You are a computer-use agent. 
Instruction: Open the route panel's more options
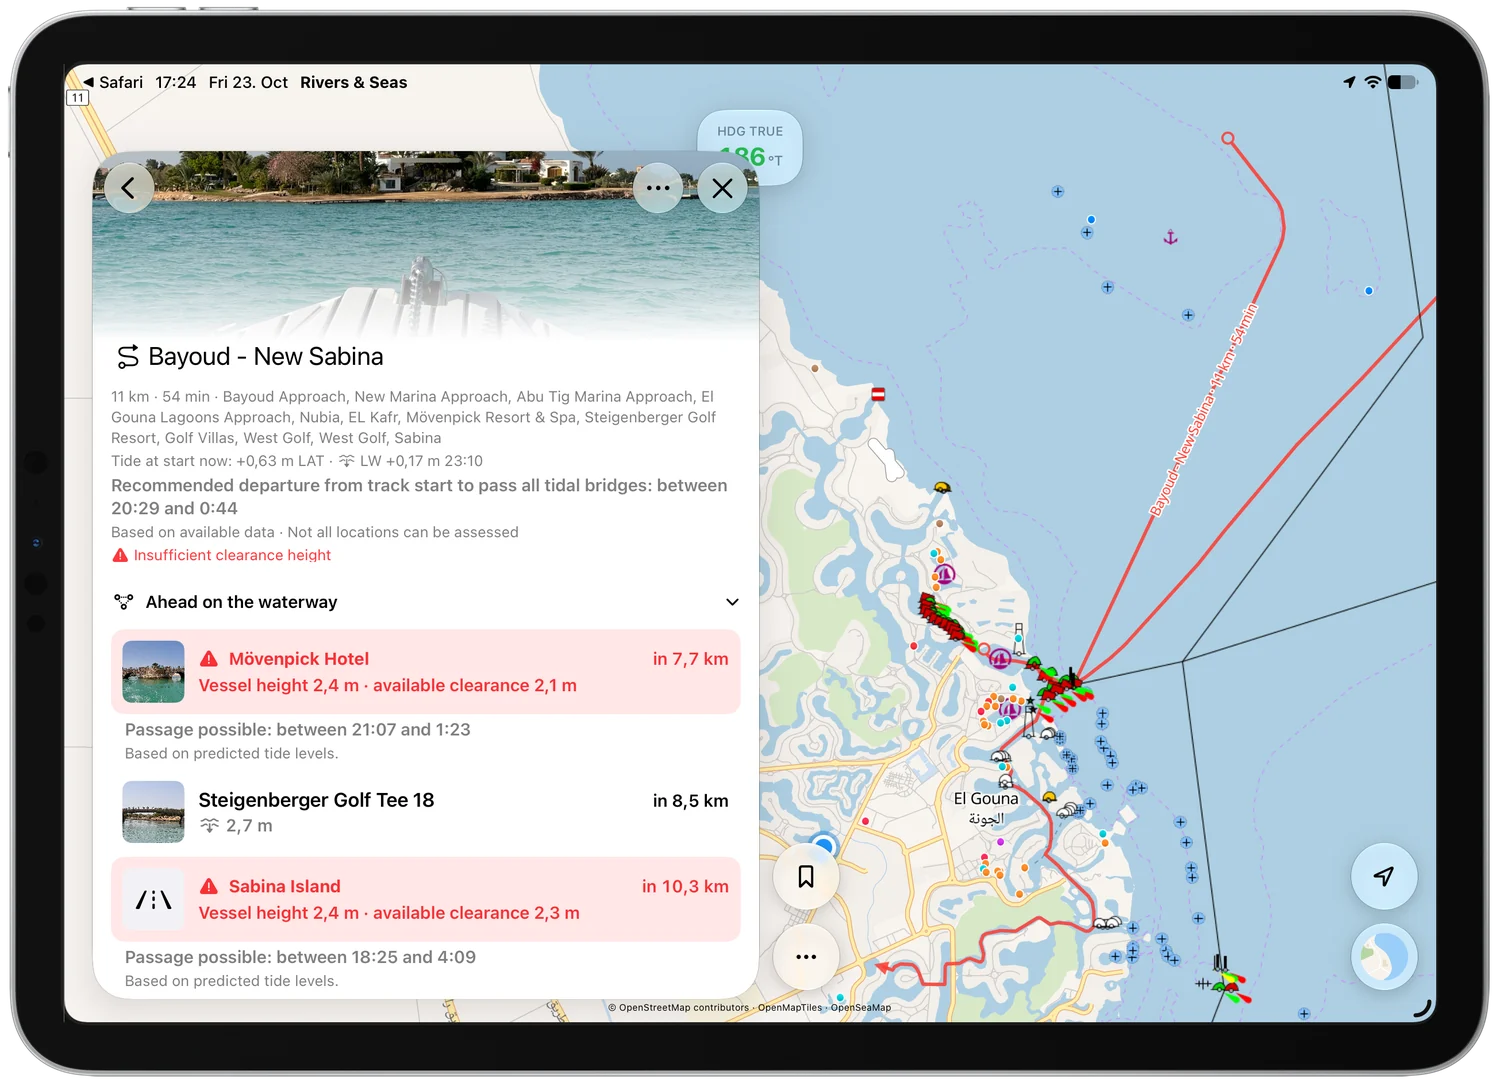[x=658, y=188]
